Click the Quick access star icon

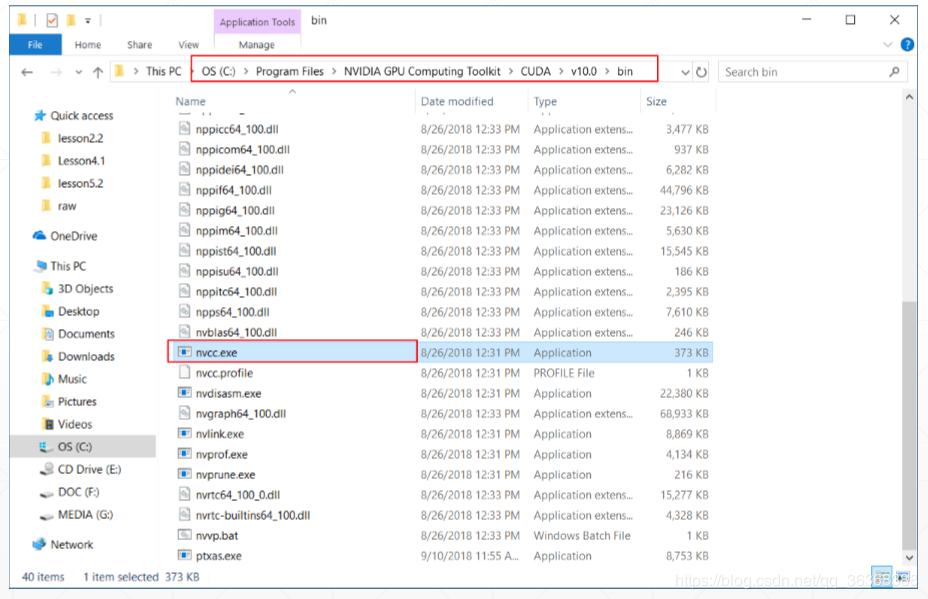[x=40, y=115]
